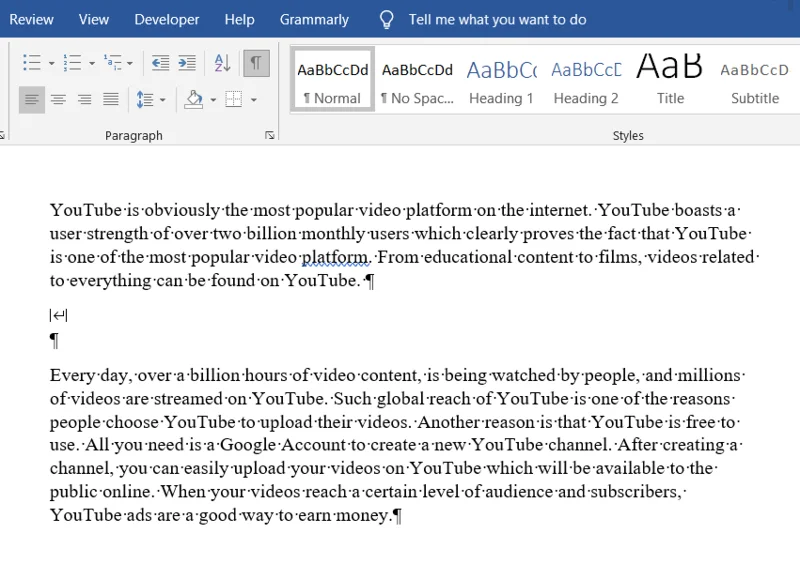Viewport: 800px width, 564px height.
Task: Click the line break symbol in document
Action: coord(59,315)
